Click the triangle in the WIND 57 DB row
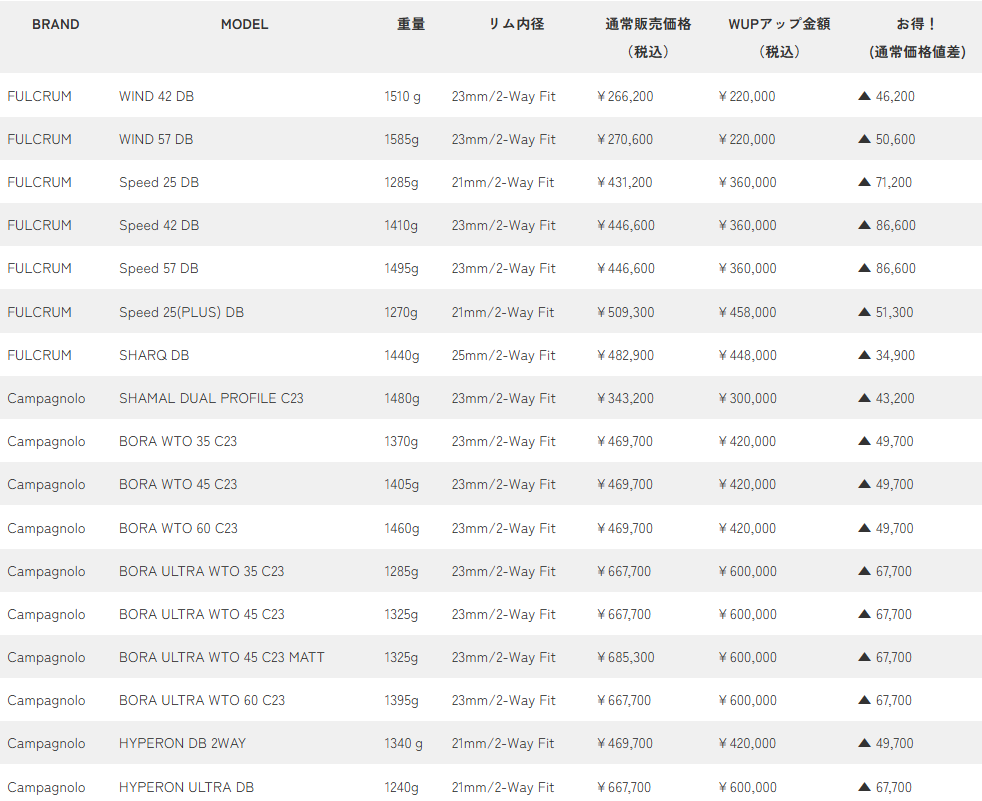This screenshot has width=982, height=801. tap(865, 140)
